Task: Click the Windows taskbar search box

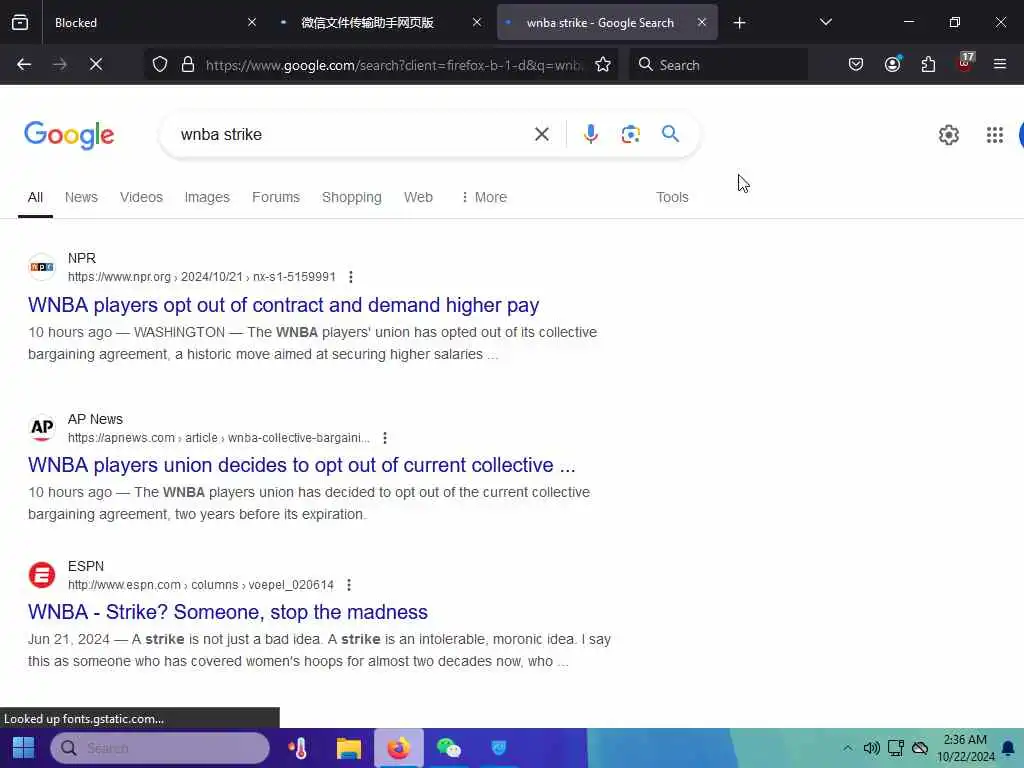Action: 160,748
